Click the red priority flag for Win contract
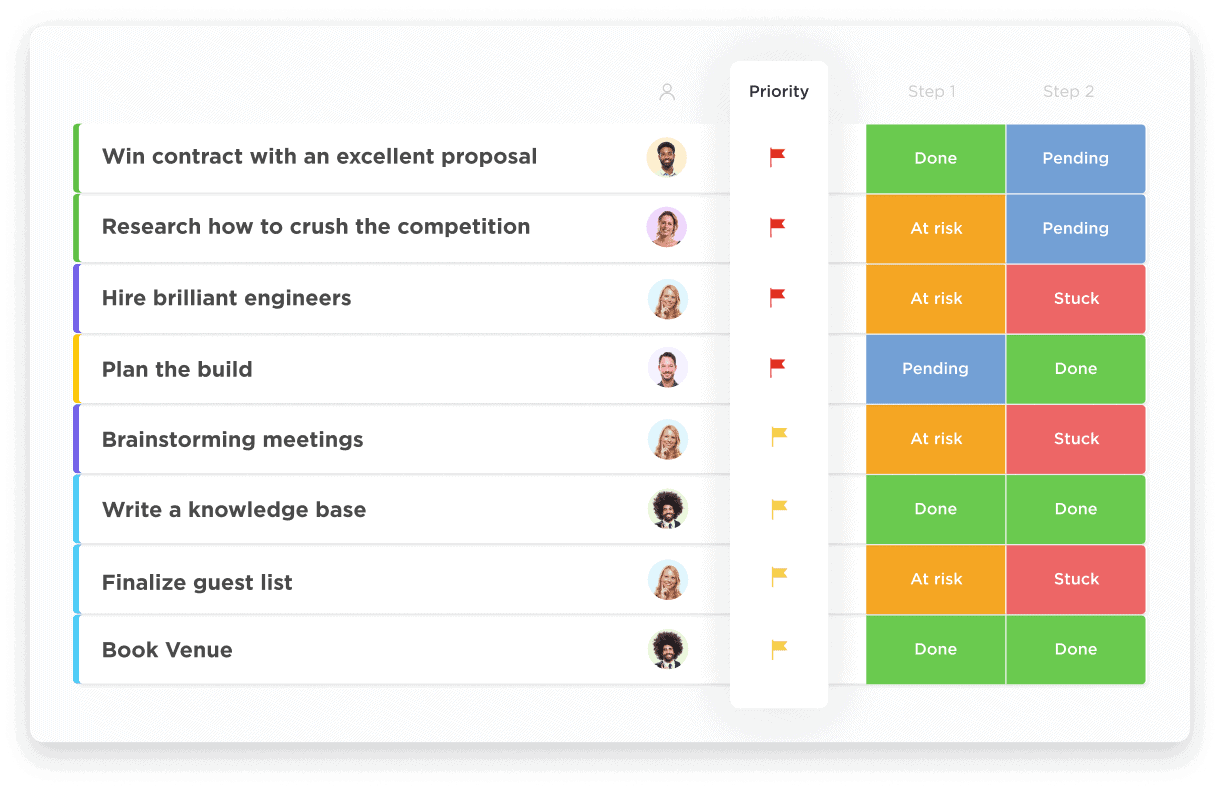Viewport: 1220px width, 793px height. (x=777, y=157)
